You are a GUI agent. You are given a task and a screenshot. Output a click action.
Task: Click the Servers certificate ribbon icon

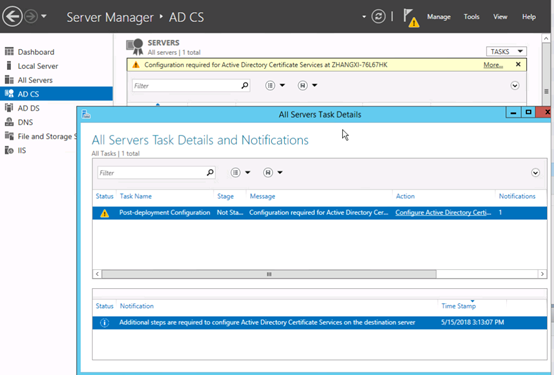pos(135,47)
